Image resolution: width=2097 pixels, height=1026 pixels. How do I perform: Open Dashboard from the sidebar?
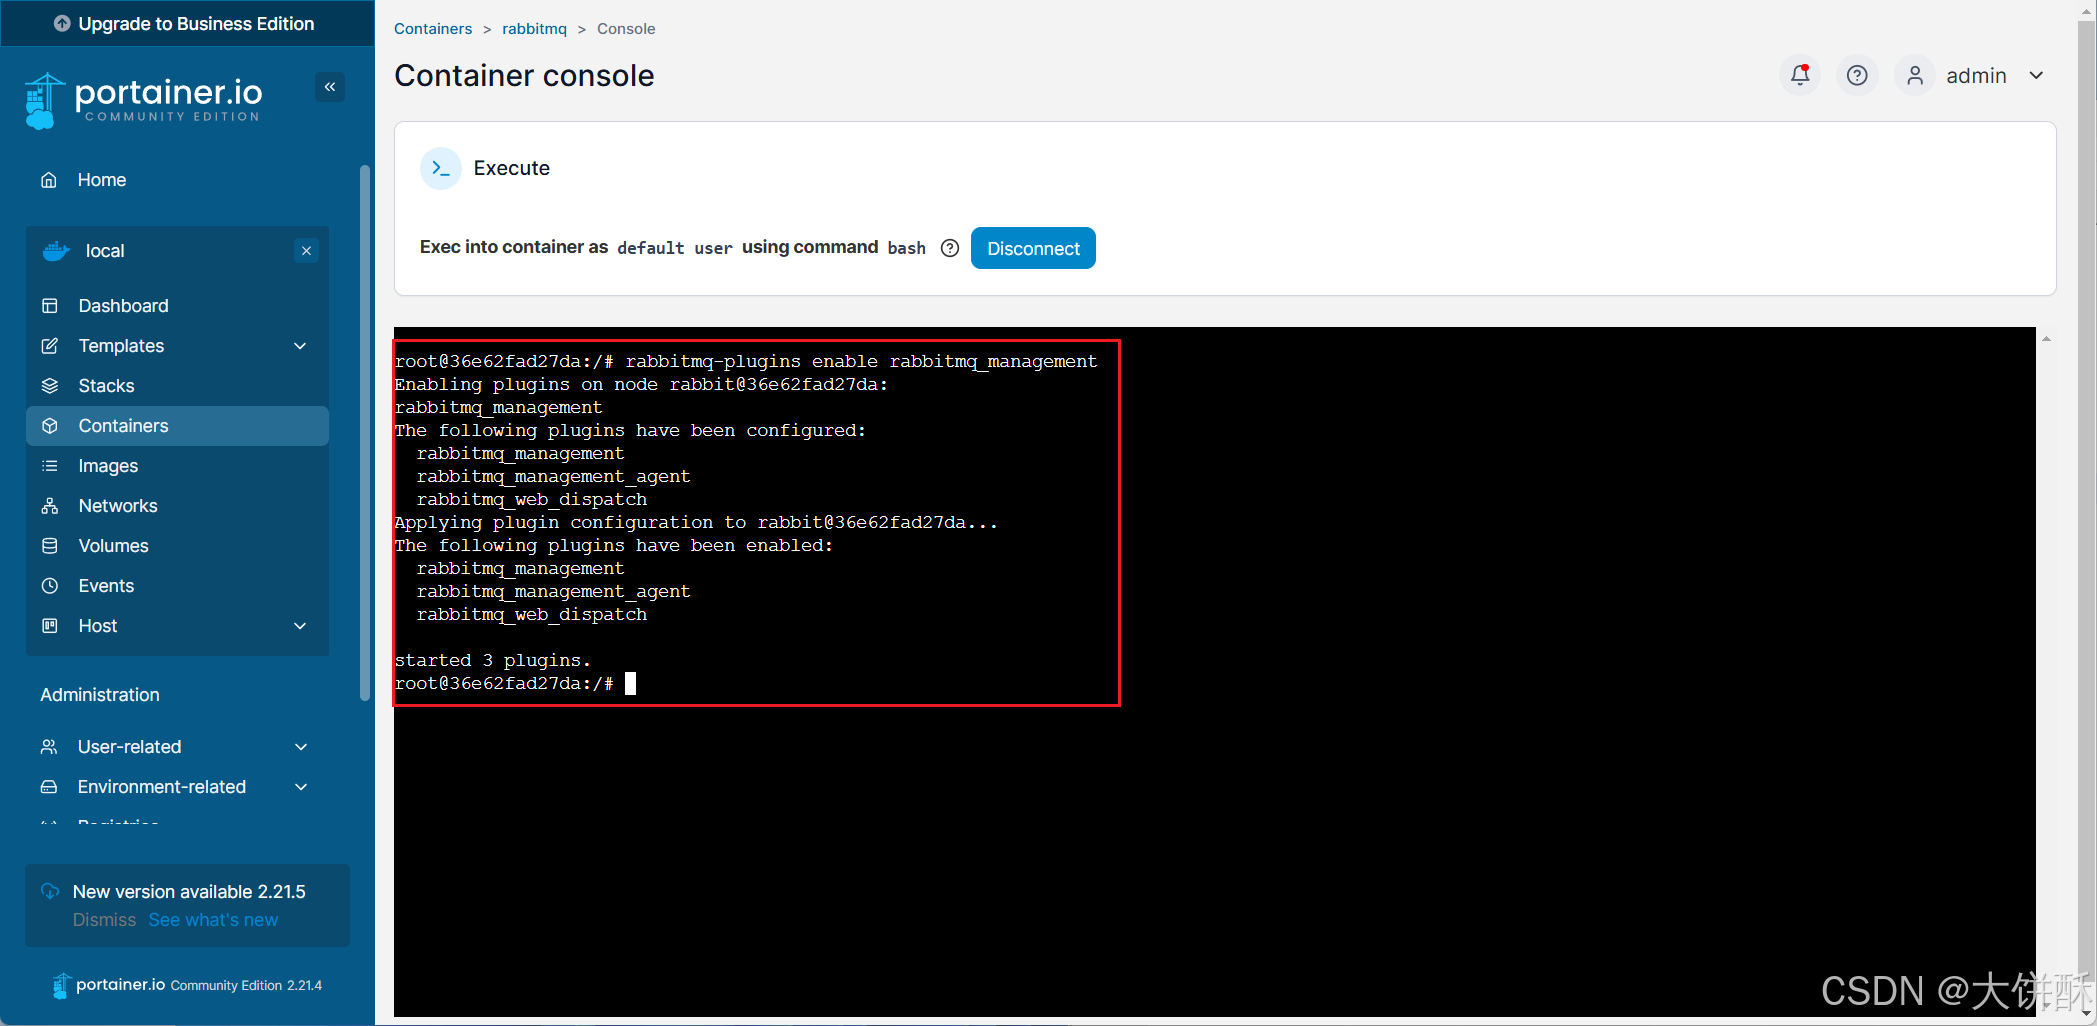(178, 306)
